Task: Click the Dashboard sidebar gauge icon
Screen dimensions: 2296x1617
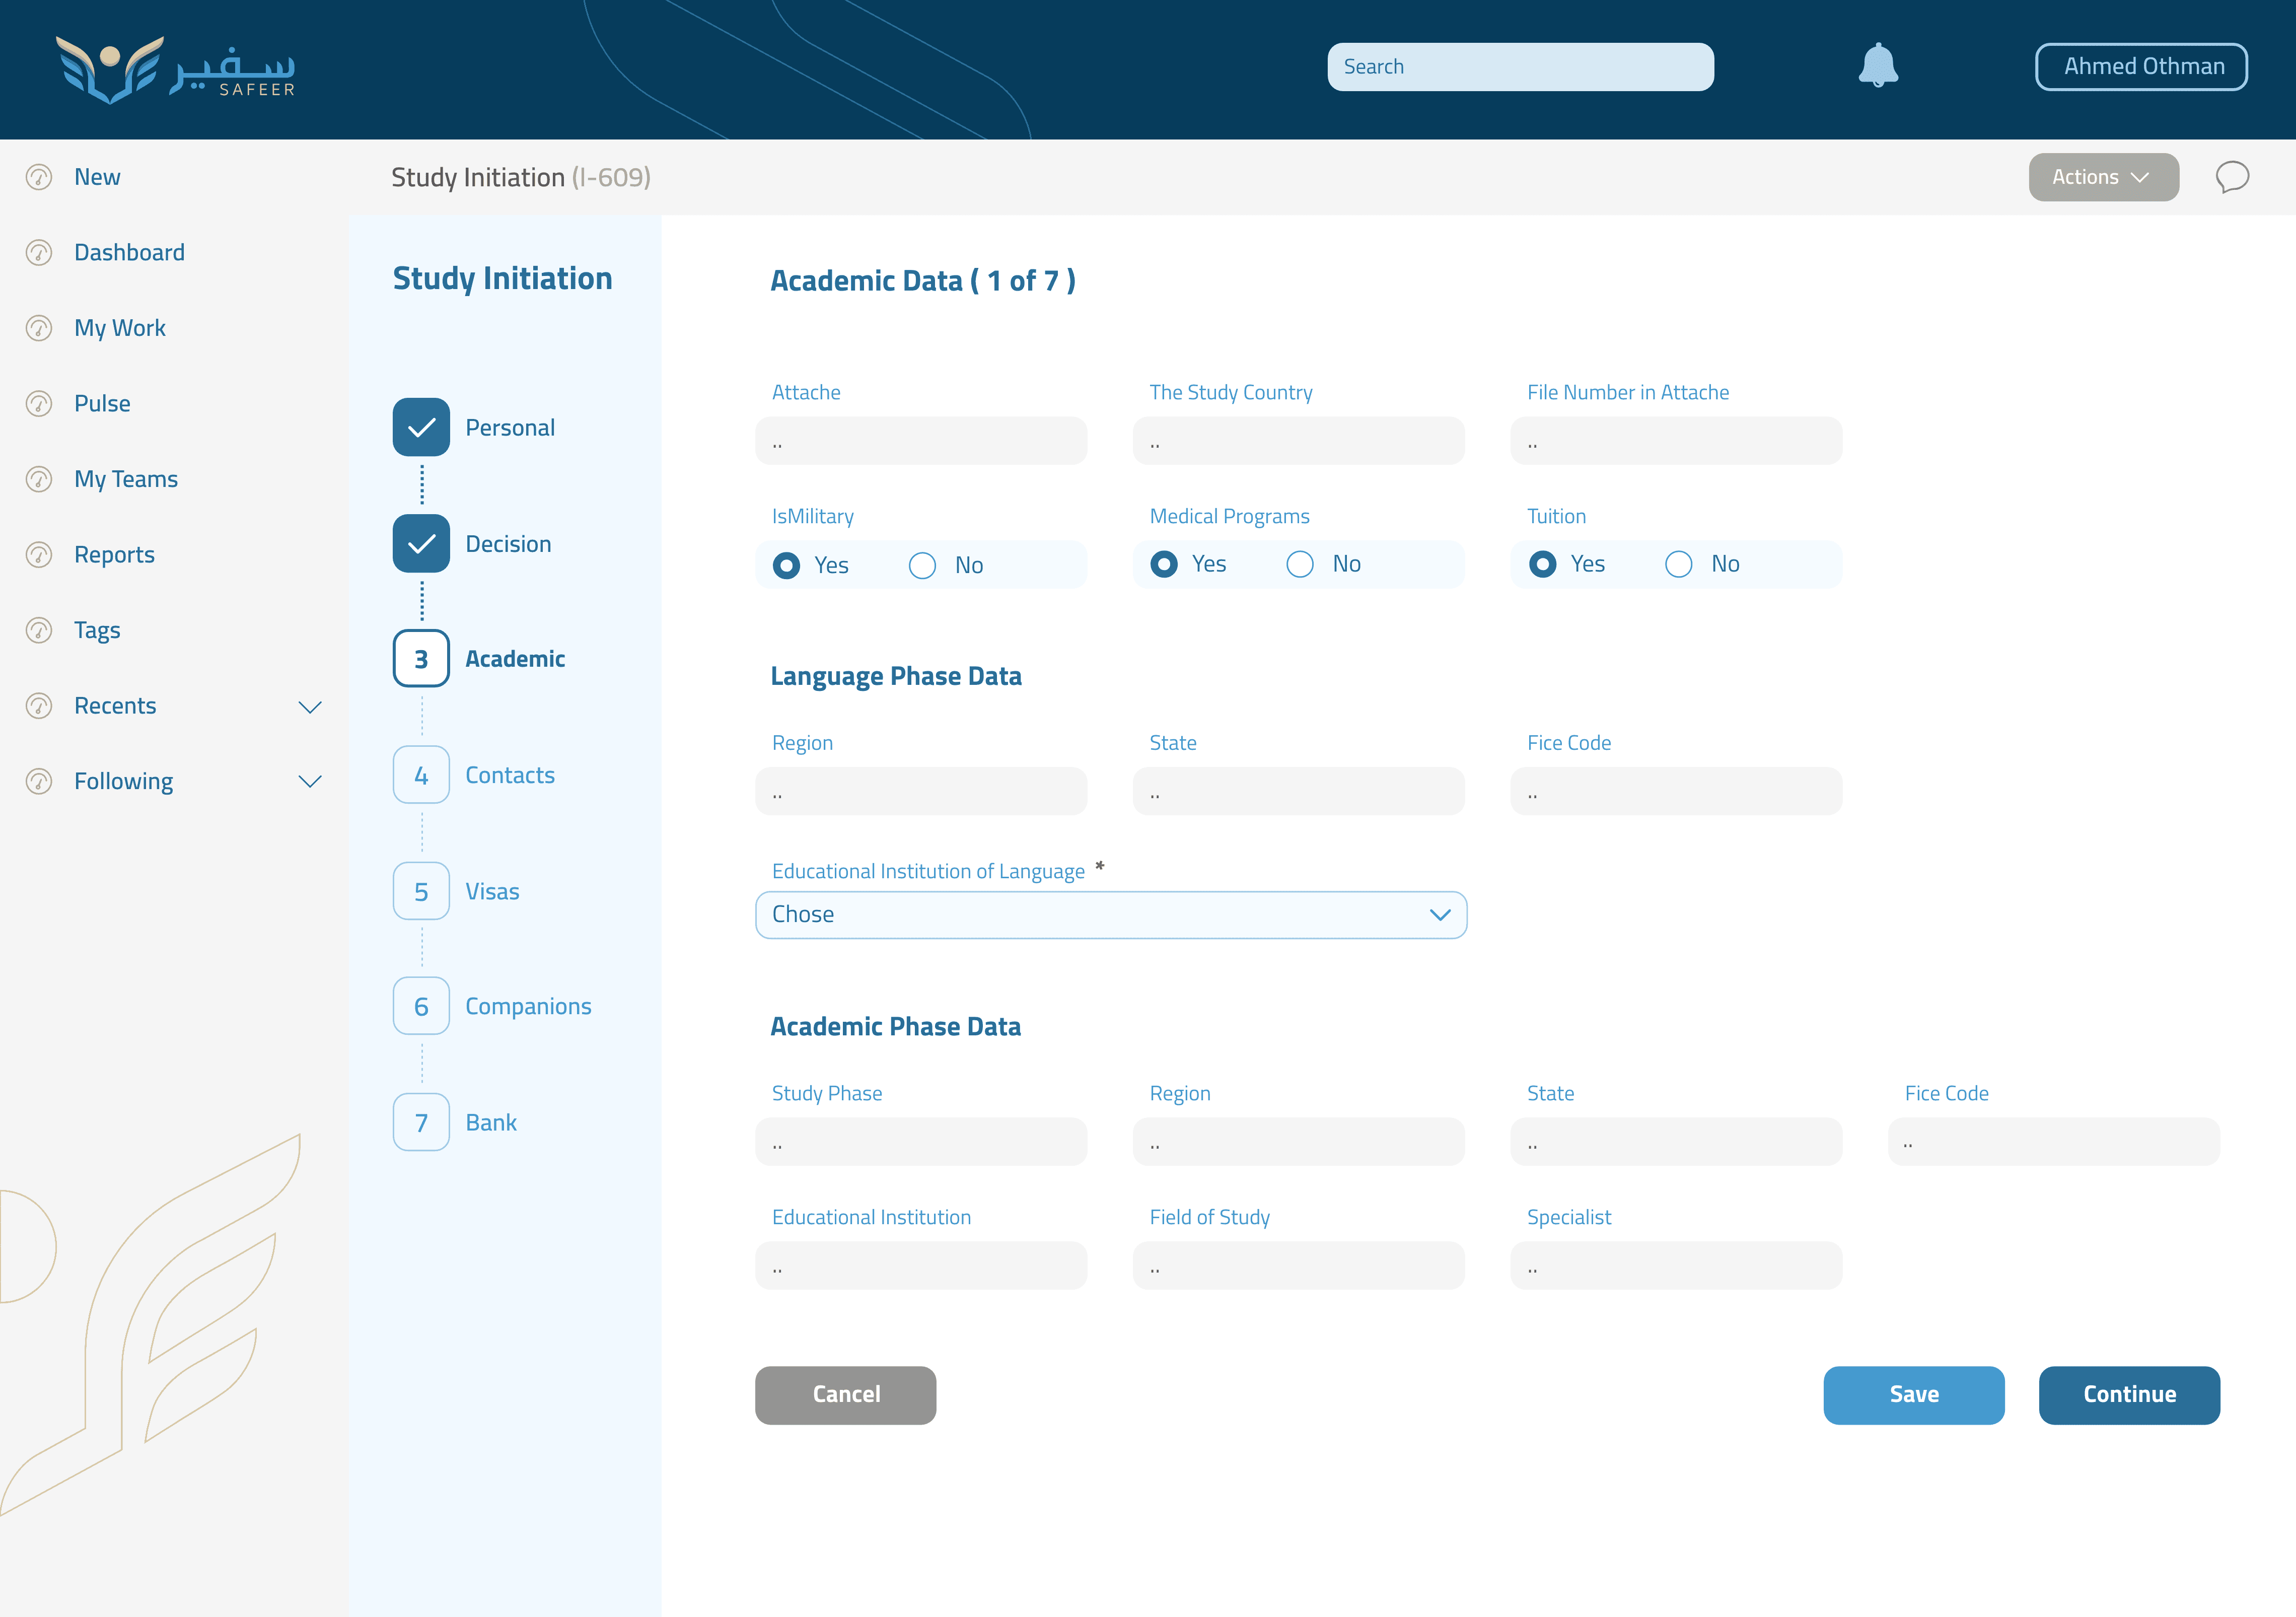Action: tap(39, 253)
